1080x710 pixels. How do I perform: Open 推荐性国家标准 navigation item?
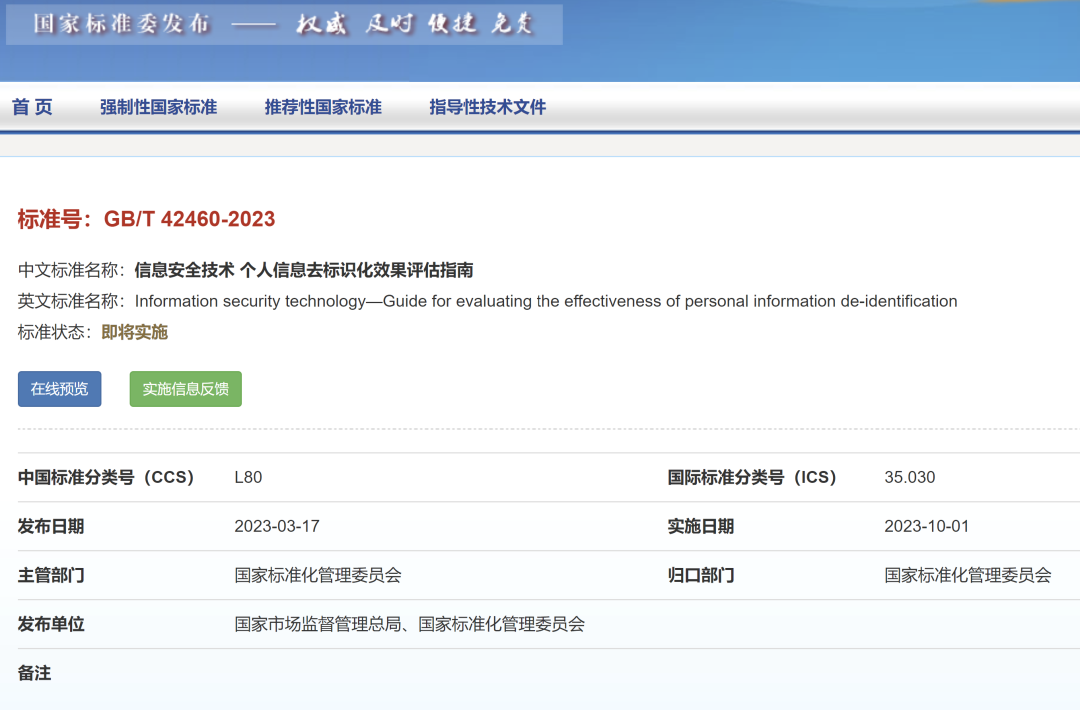point(323,107)
